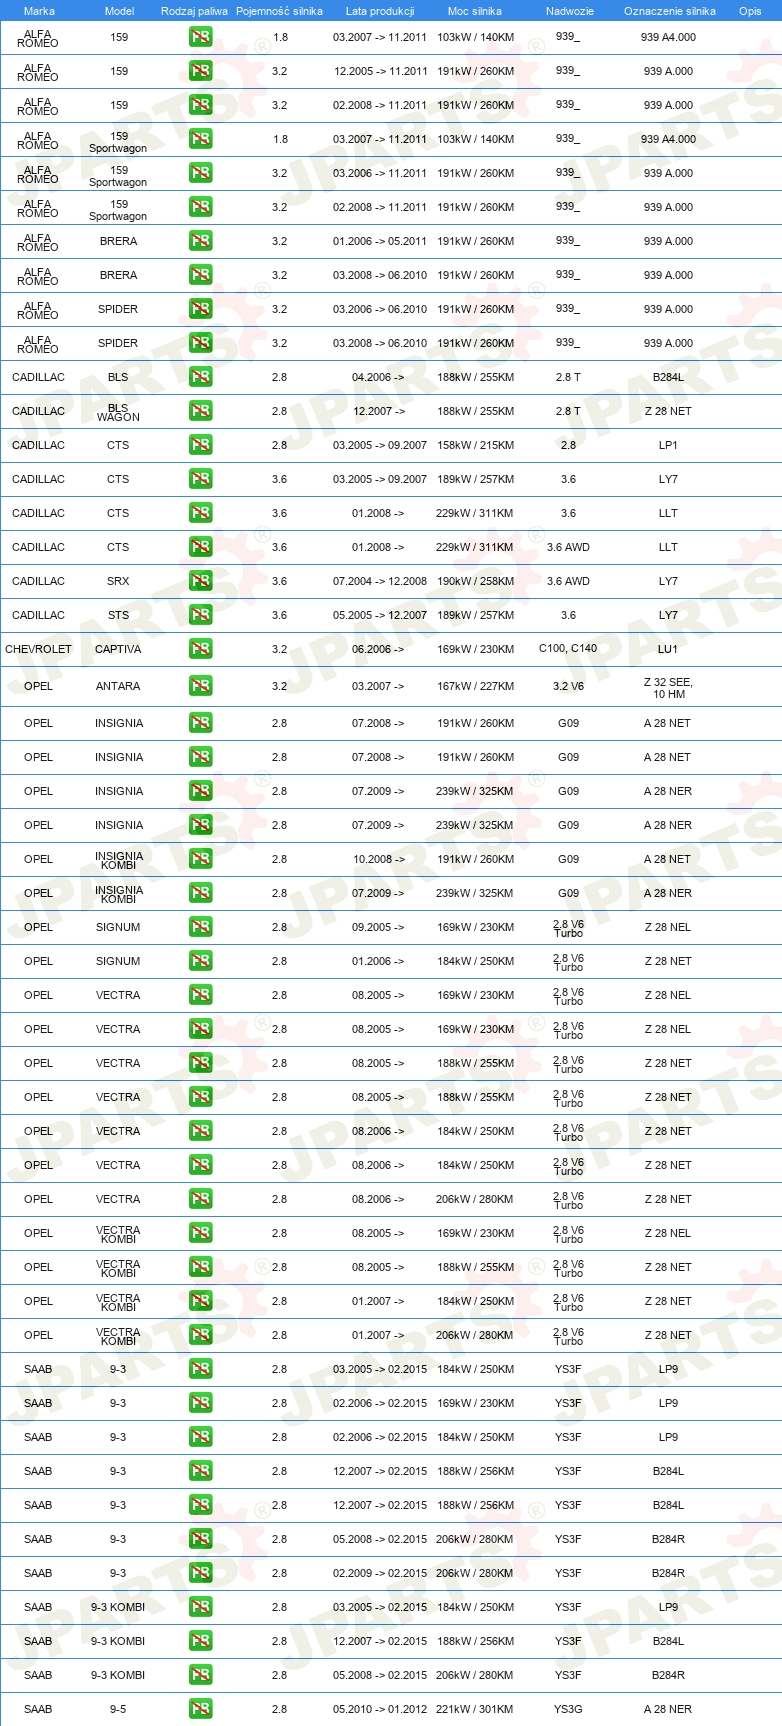Screen dimensions: 782x1726
Task: Click fuel icon for Opel Vectra 206kW row
Action: point(201,1199)
